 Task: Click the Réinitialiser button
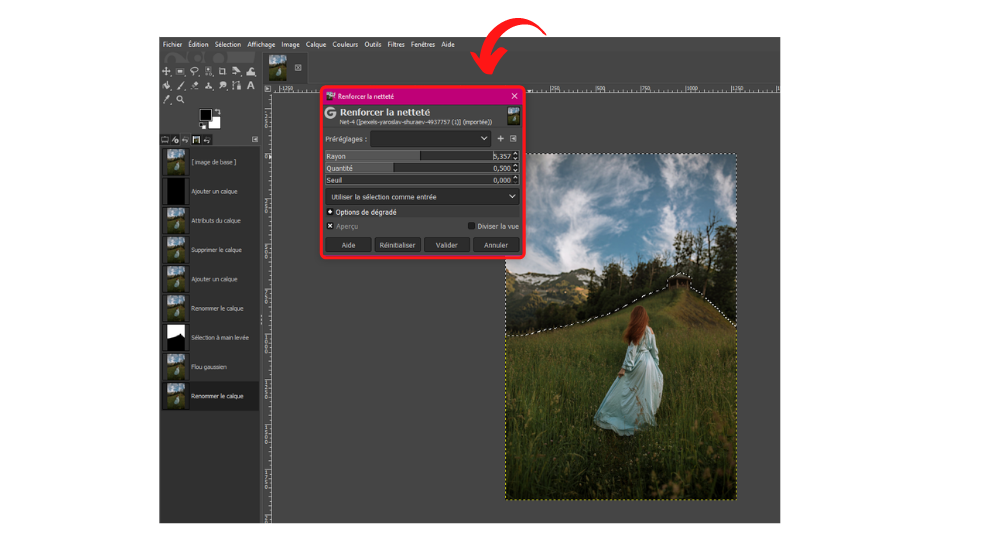click(397, 245)
